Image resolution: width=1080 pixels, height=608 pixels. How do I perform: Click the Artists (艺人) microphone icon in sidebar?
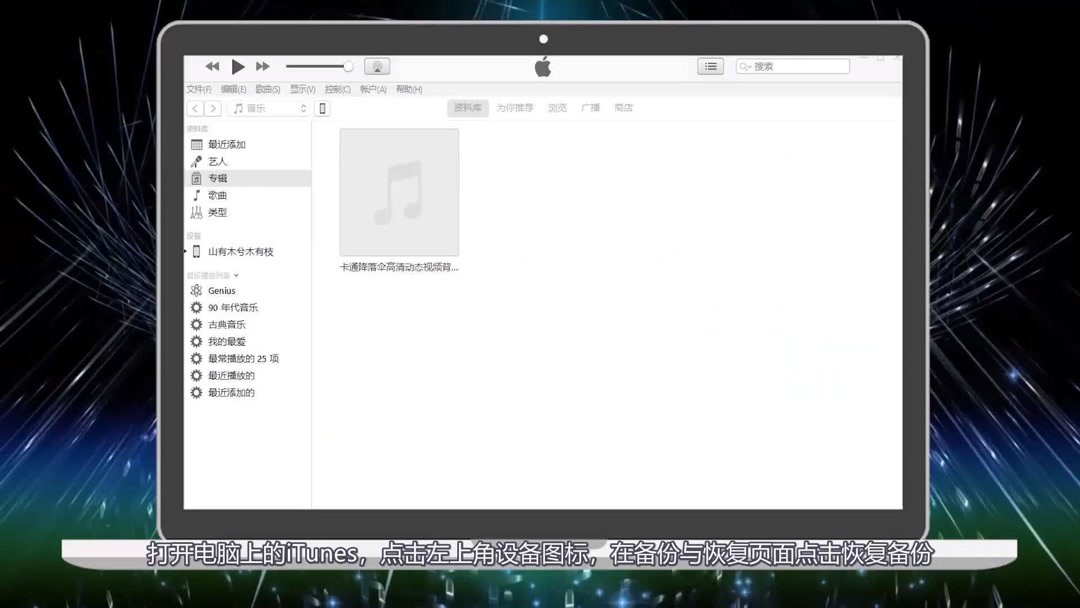(196, 160)
